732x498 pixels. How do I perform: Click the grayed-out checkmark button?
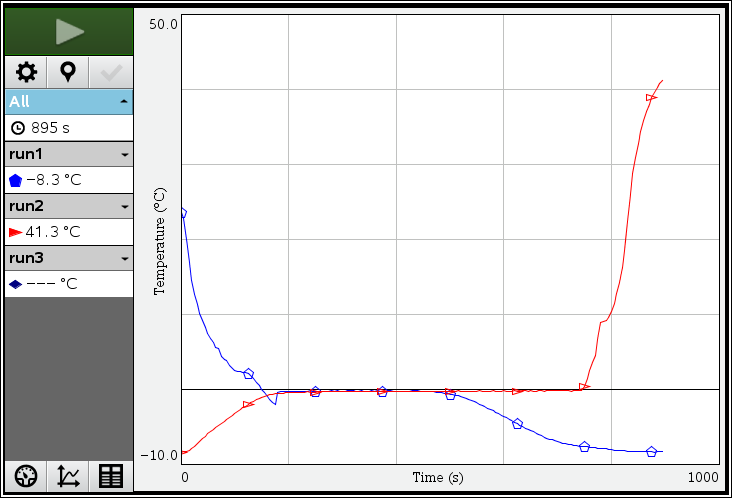coord(111,72)
